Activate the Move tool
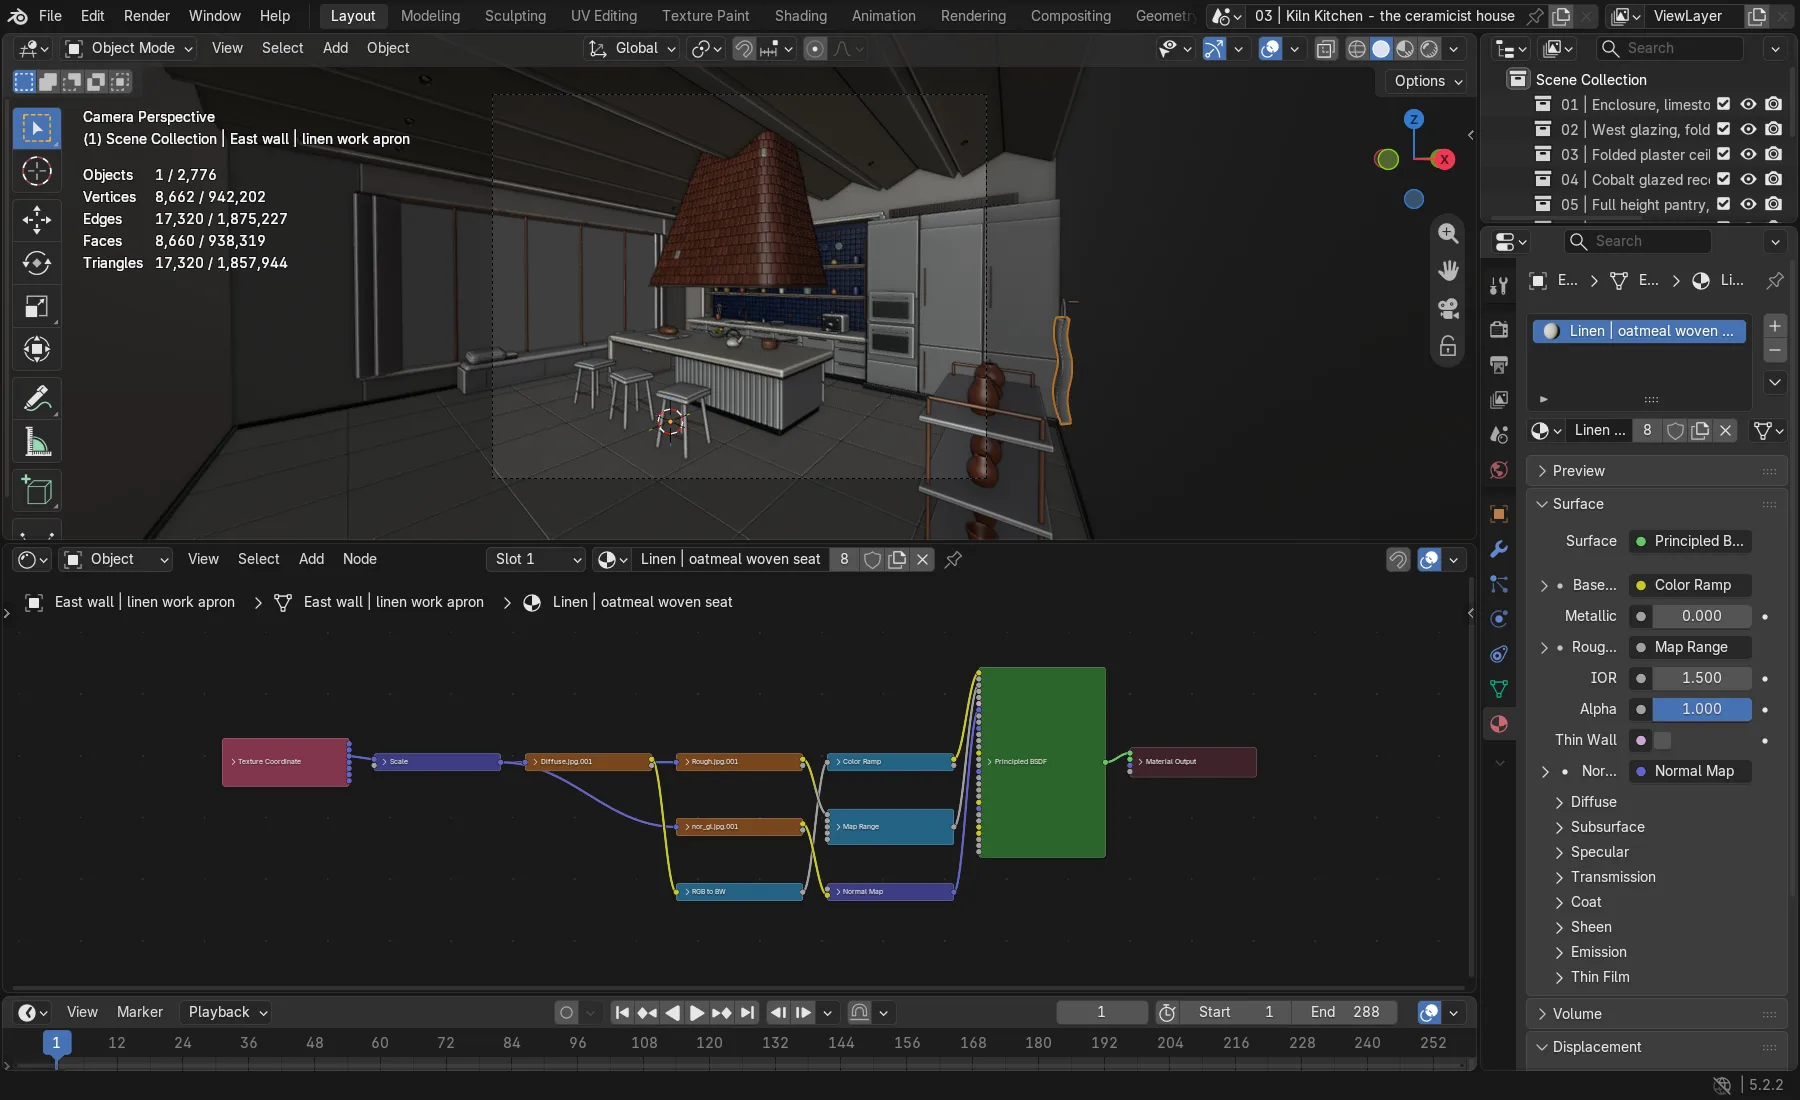 click(37, 220)
